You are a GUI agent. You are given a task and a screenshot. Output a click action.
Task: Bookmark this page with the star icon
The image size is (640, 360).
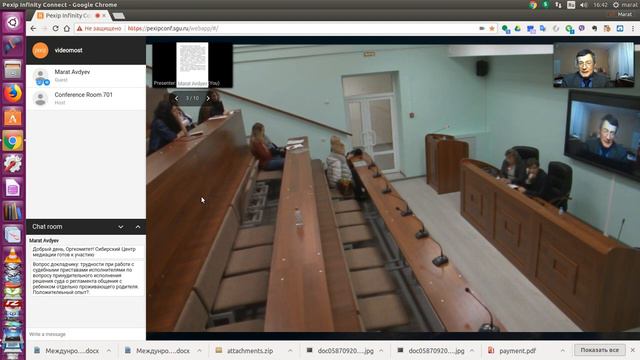click(492, 29)
